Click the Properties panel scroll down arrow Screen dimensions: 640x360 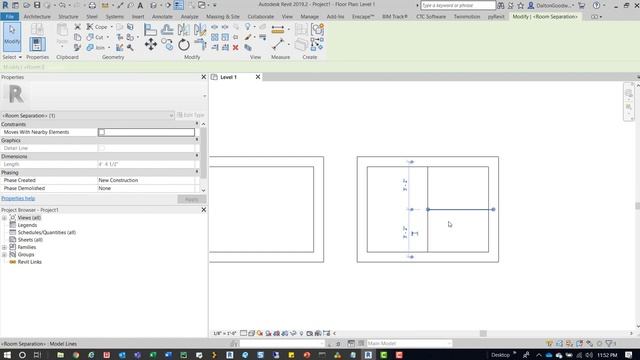click(203, 190)
